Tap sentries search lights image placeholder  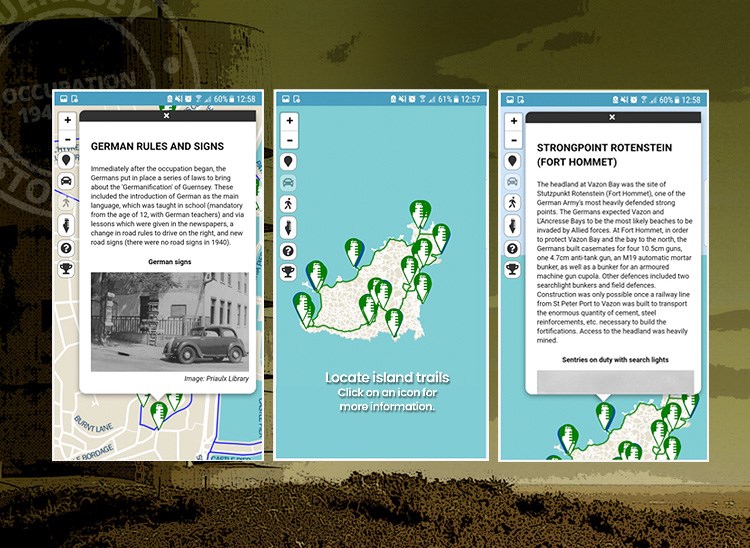[615, 382]
